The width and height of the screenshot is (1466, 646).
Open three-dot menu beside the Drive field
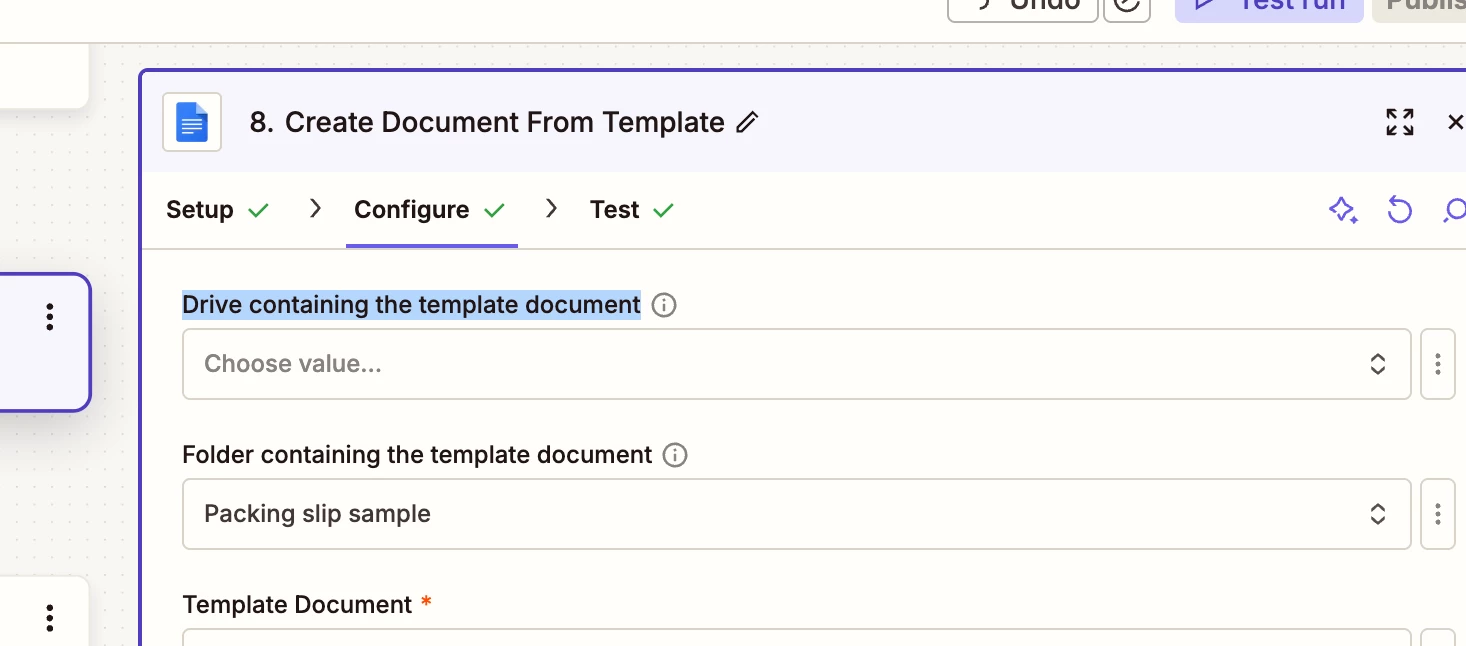tap(1437, 364)
